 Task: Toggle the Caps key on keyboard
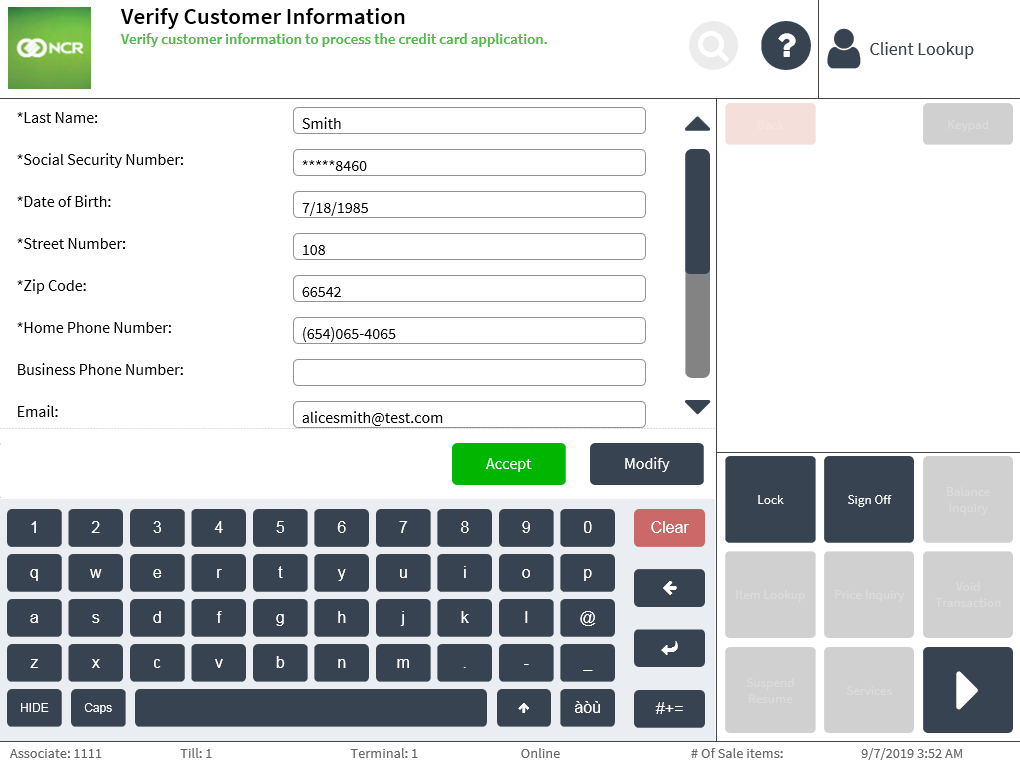click(x=98, y=708)
